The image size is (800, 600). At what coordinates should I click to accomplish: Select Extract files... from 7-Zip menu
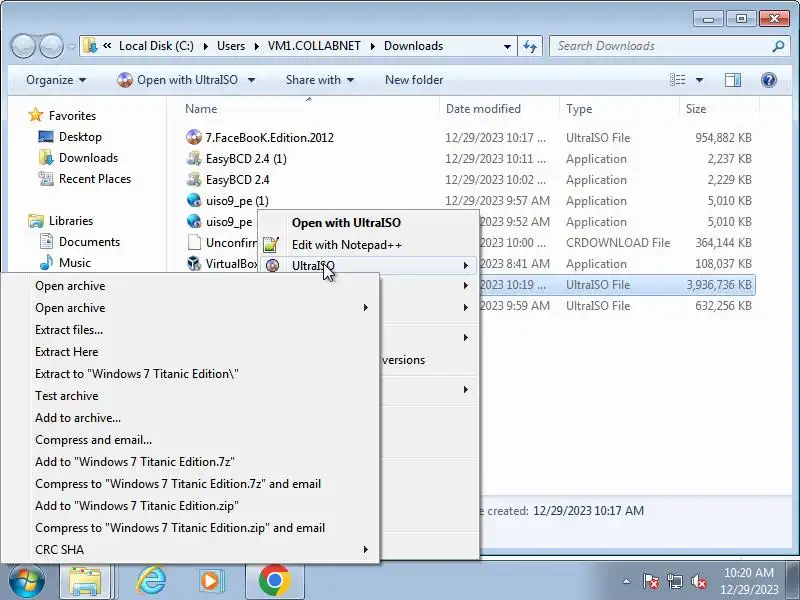69,330
